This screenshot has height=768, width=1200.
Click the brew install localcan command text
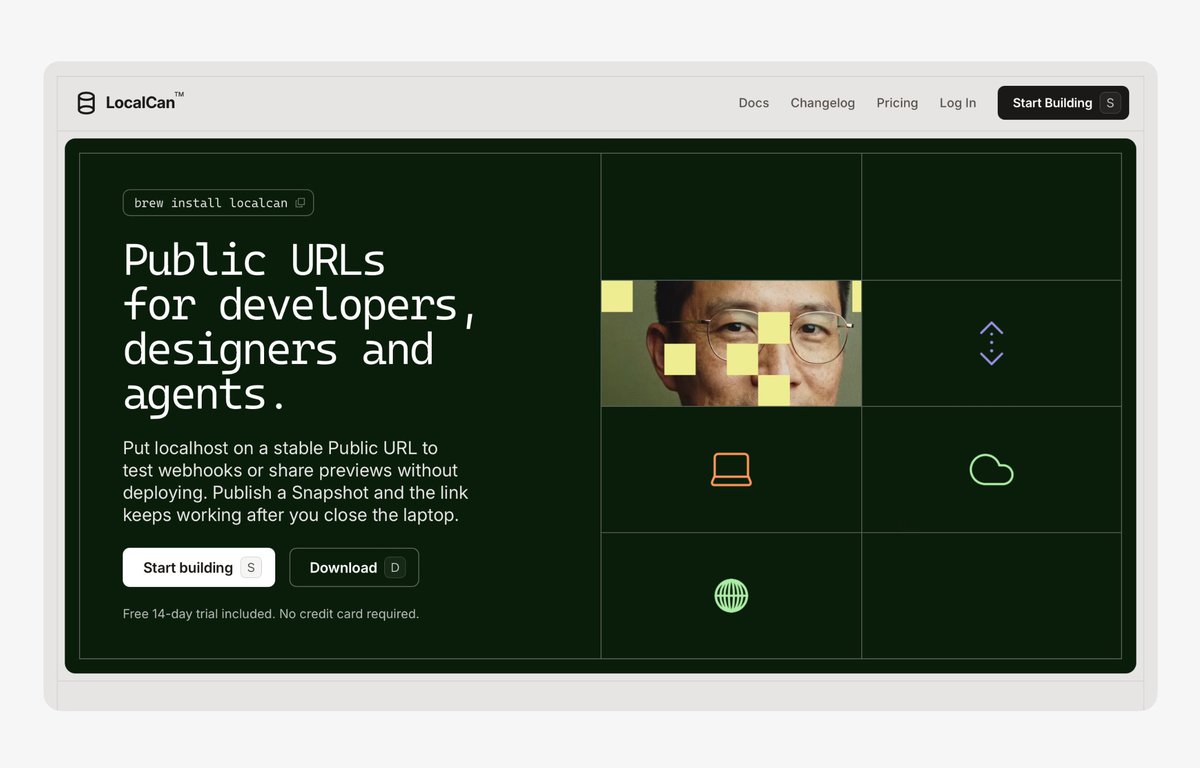211,203
